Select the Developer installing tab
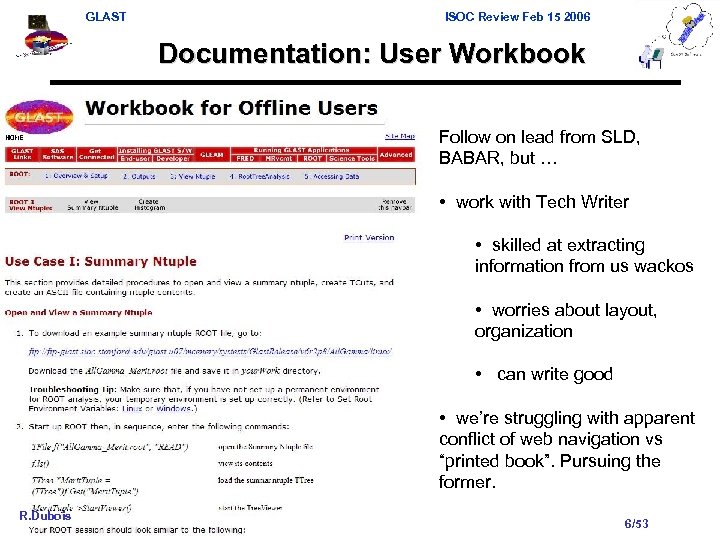Viewport: 720px width, 540px height. point(172,158)
